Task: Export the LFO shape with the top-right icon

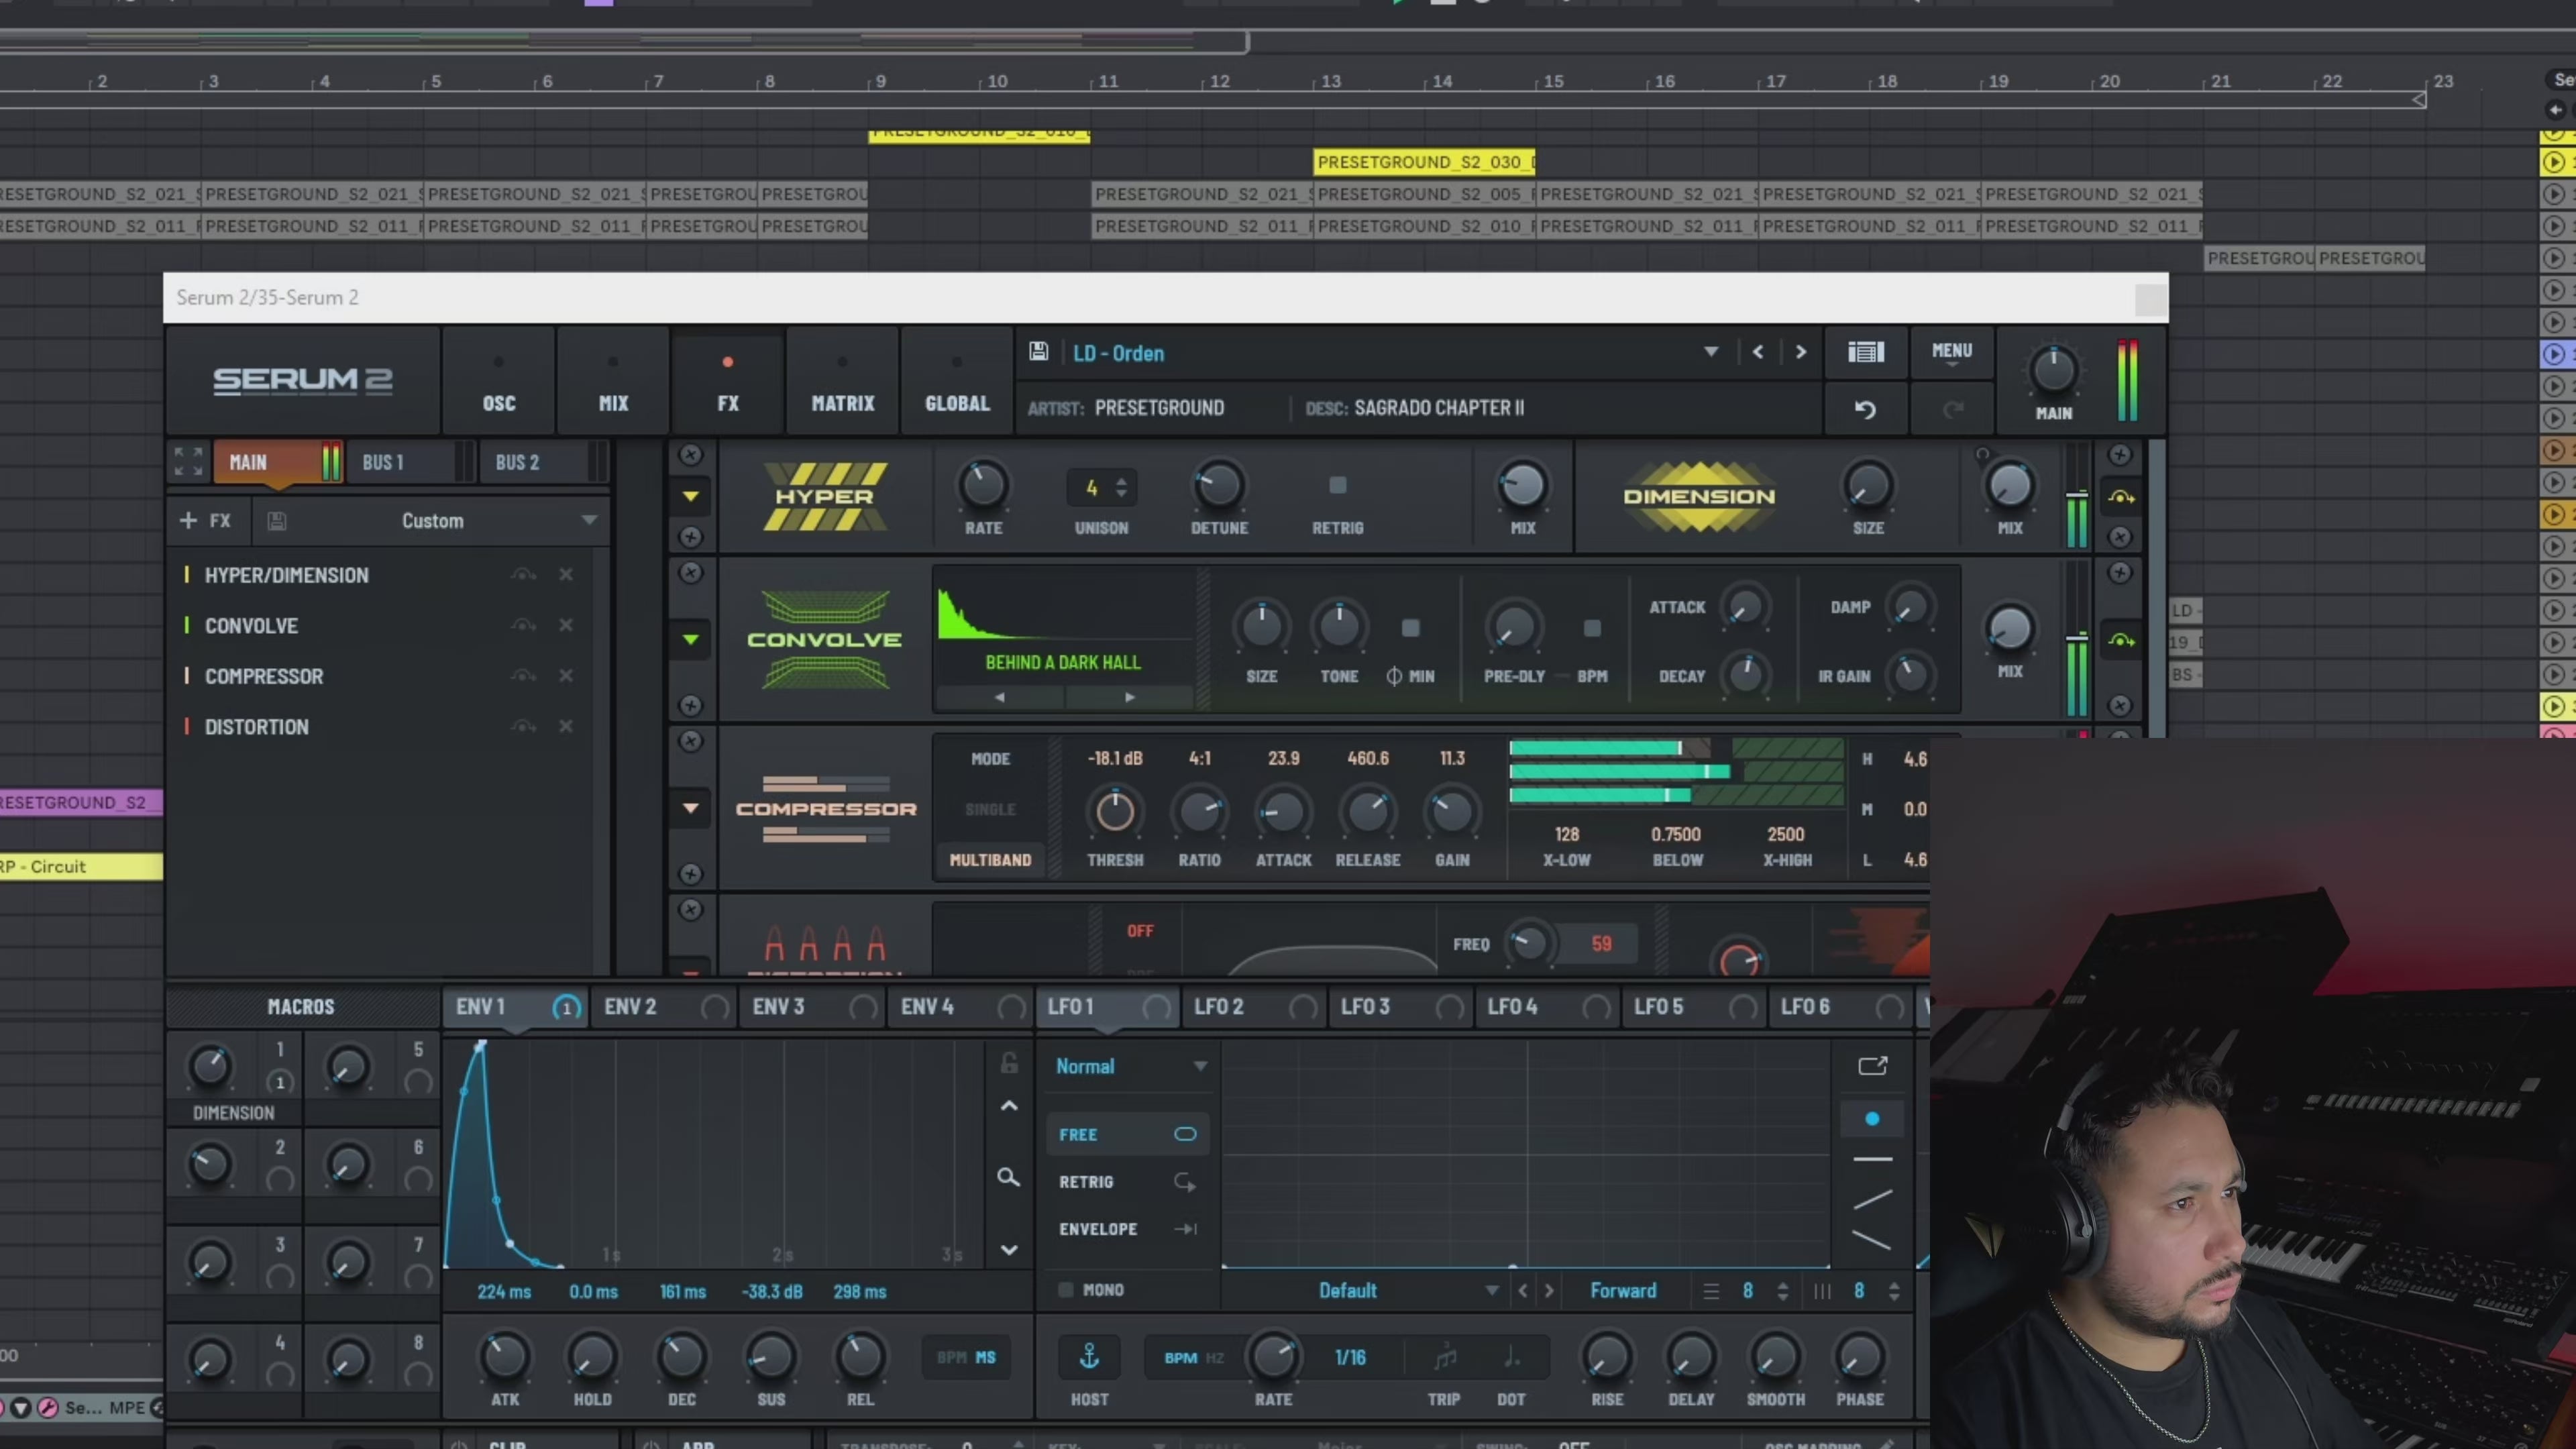Action: [x=1872, y=1065]
